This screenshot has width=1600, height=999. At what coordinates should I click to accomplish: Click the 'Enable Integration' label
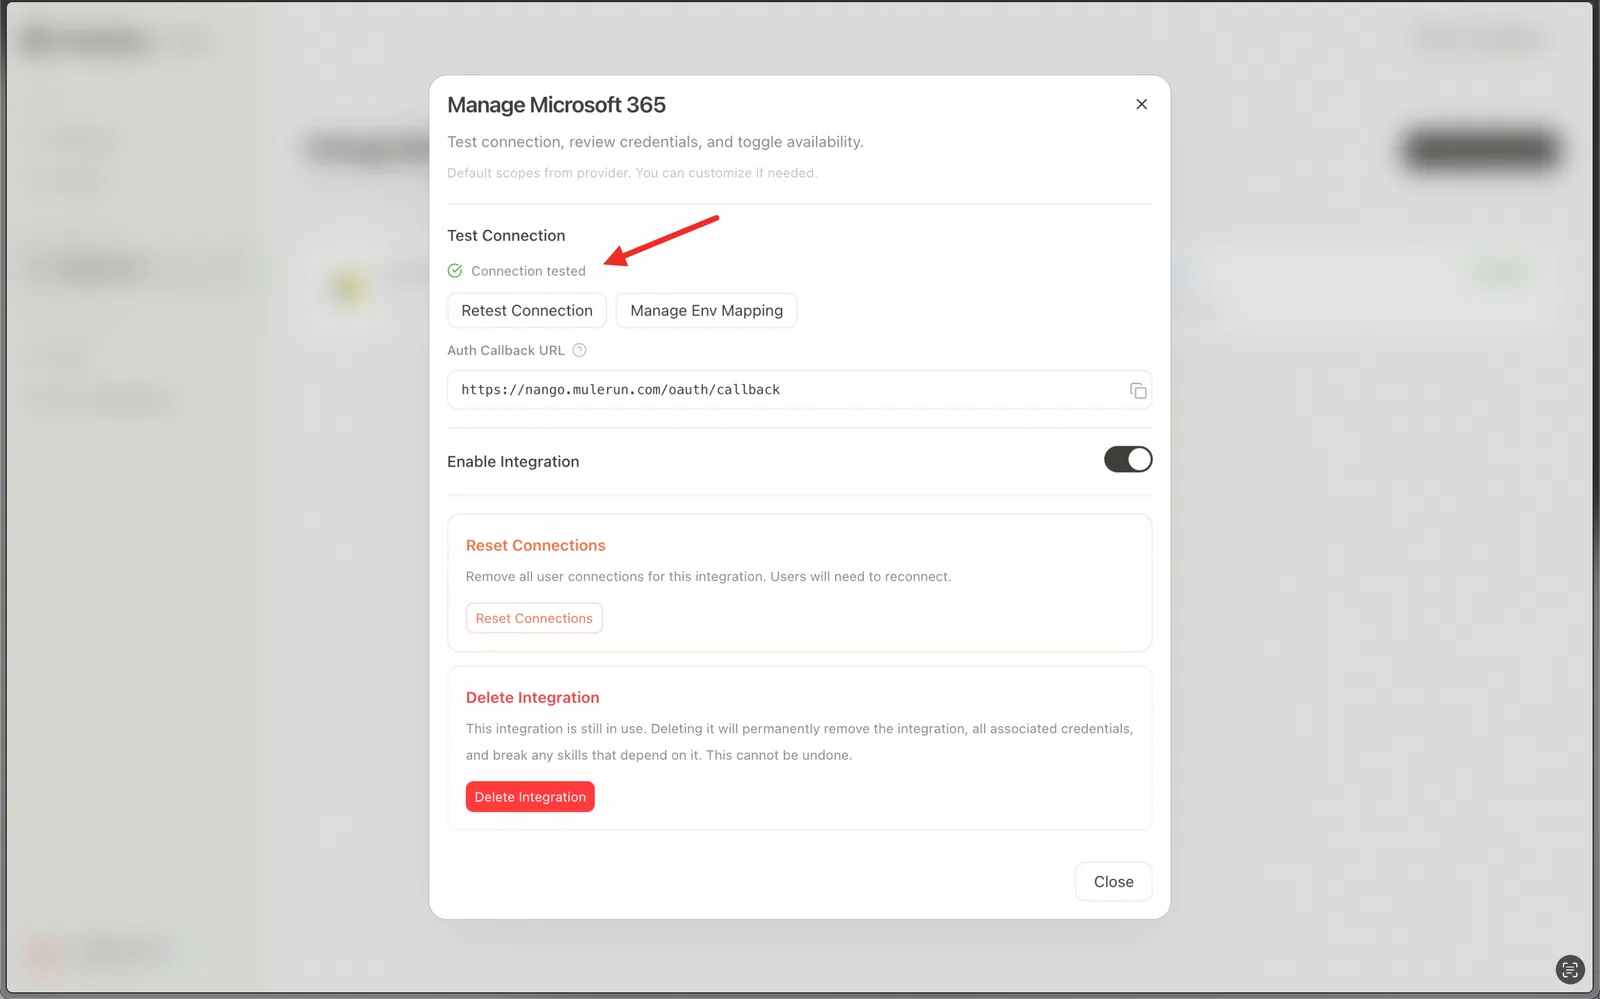[x=513, y=461]
